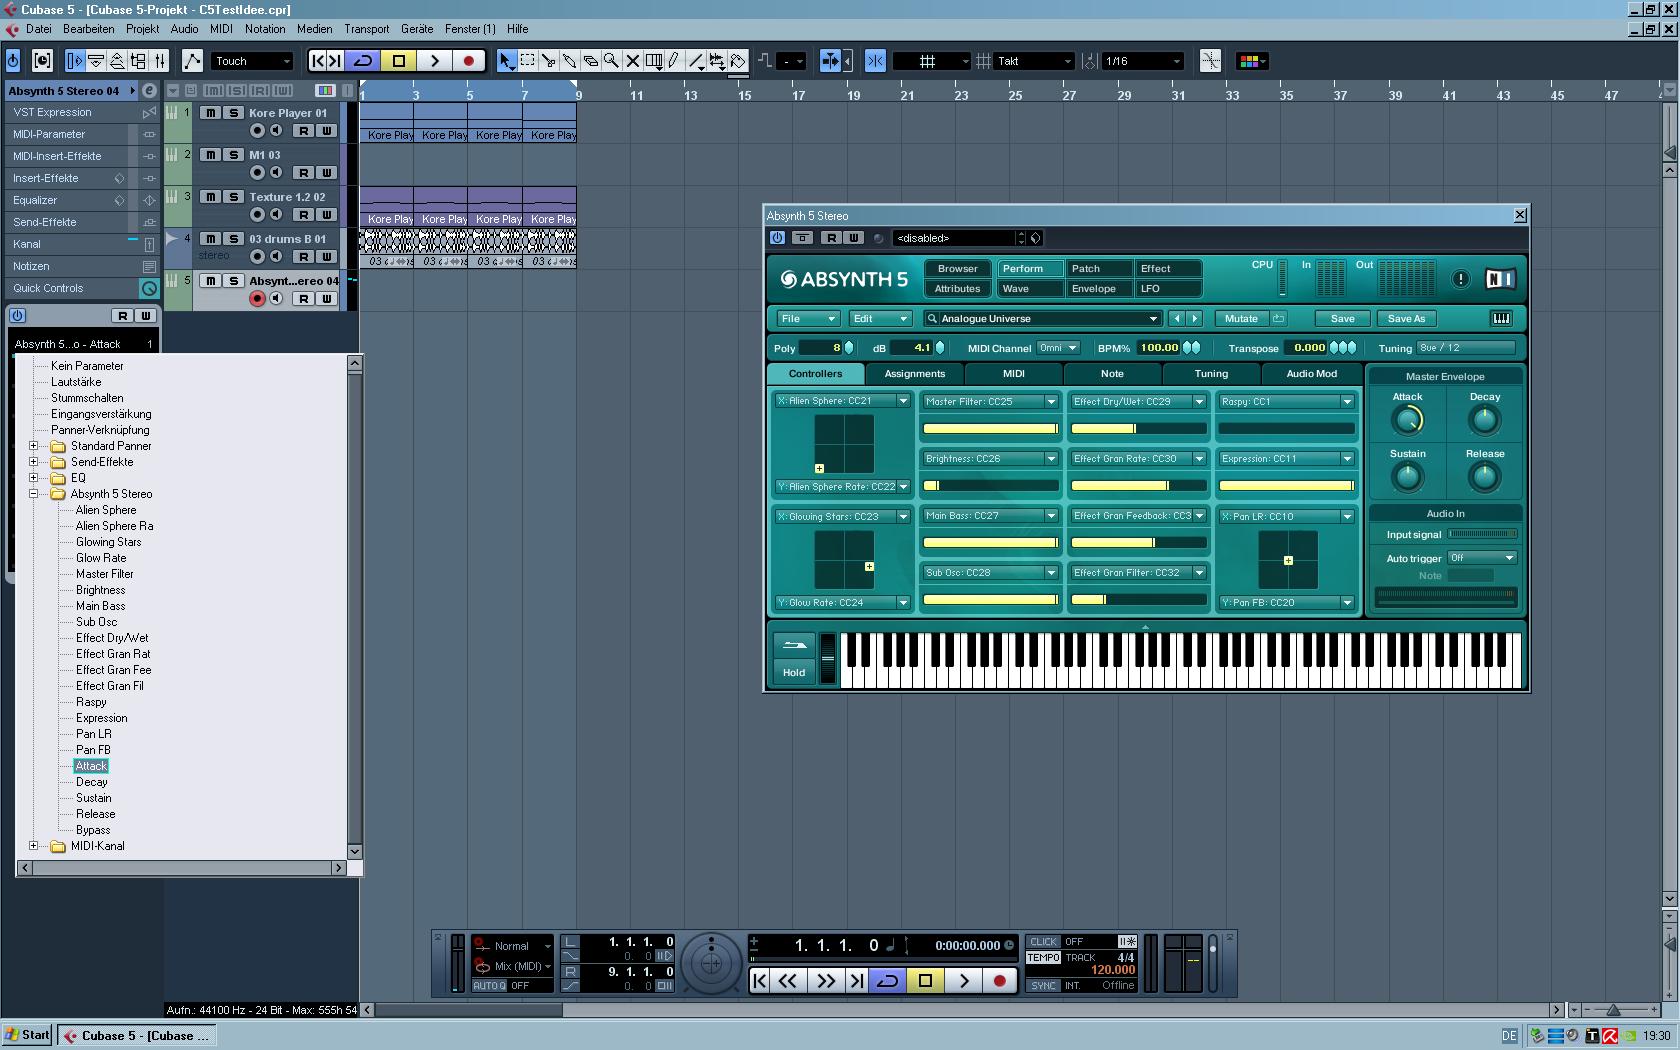Viewport: 1680px width, 1050px height.
Task: Solo the M1 03 track
Action: [233, 155]
